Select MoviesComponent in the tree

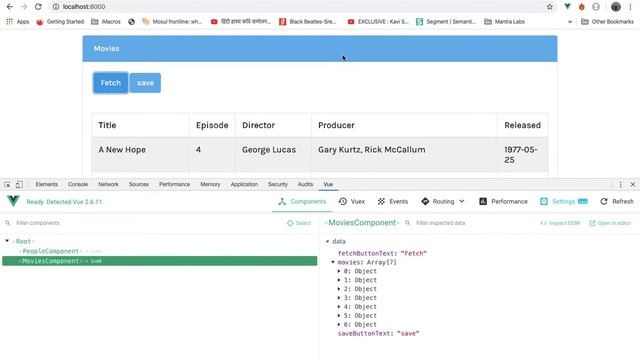click(160, 261)
